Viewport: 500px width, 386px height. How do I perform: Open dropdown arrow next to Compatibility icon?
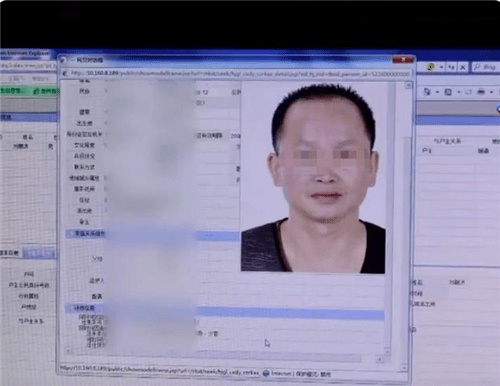441,67
